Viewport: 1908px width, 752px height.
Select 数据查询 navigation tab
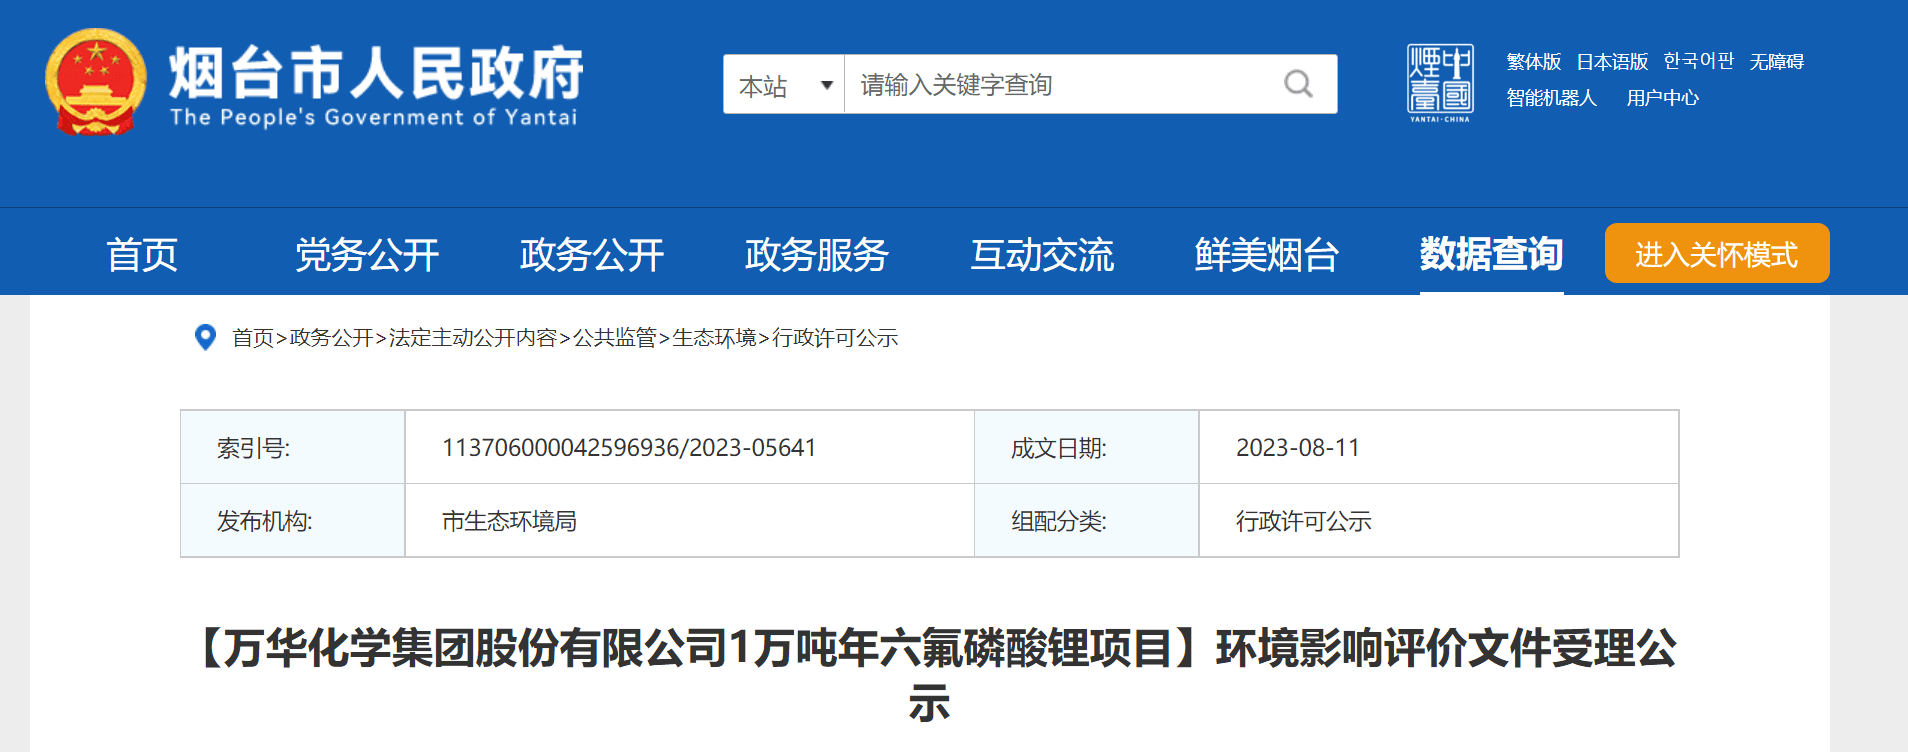click(1491, 255)
